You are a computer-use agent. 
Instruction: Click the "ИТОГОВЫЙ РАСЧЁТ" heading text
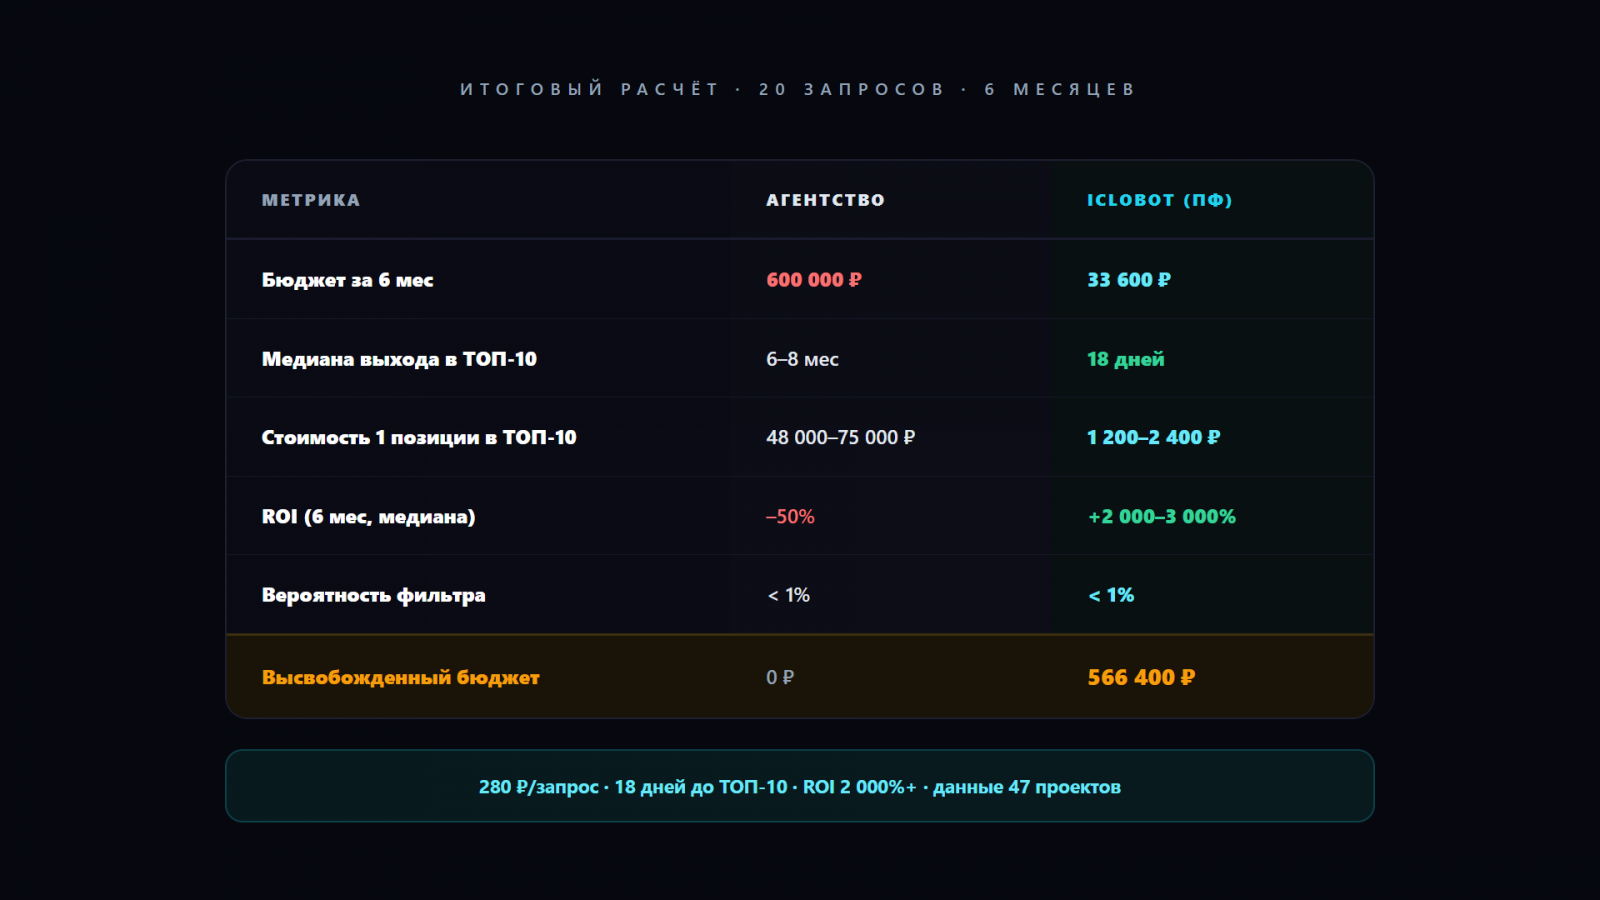click(x=590, y=89)
